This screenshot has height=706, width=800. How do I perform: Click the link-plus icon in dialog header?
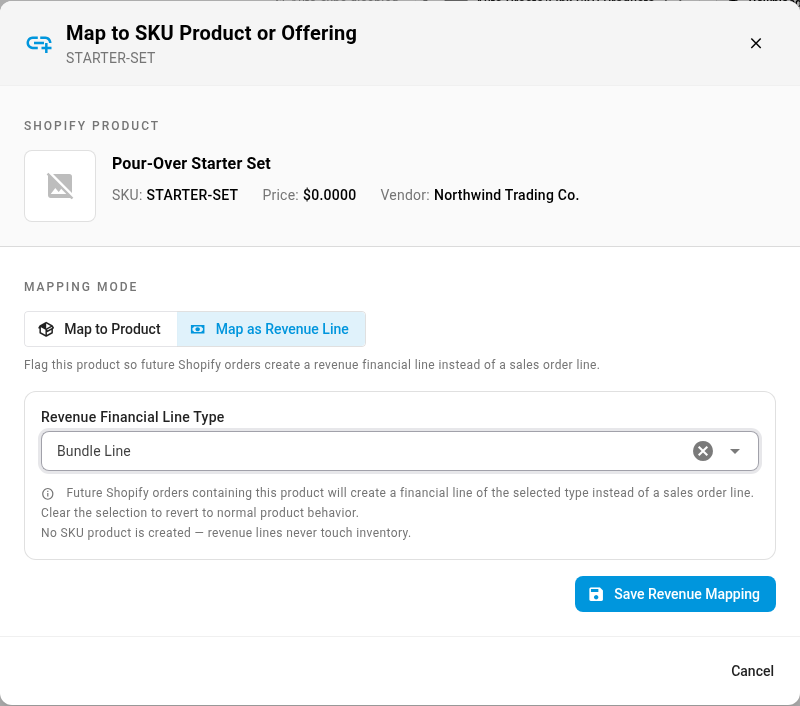click(x=39, y=44)
